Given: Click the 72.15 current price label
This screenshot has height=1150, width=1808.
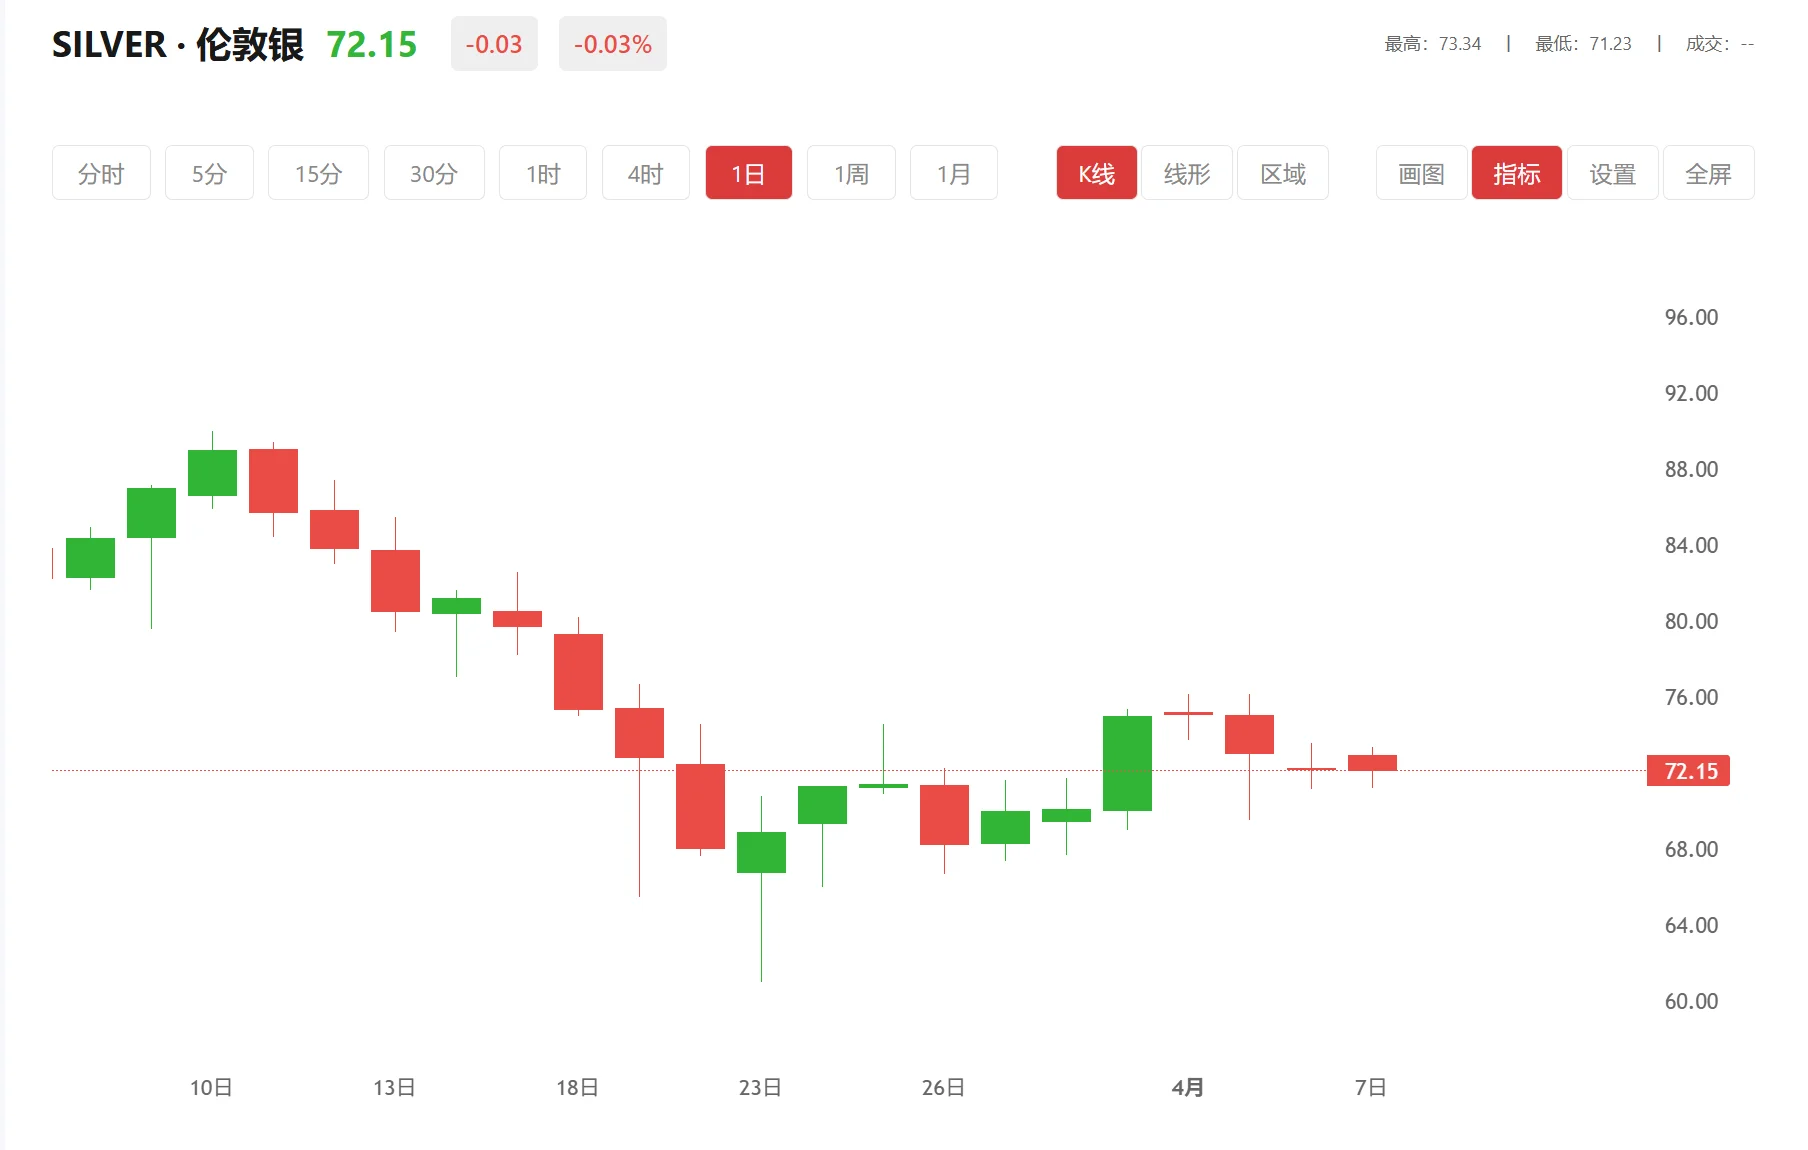Looking at the screenshot, I should tap(1688, 771).
